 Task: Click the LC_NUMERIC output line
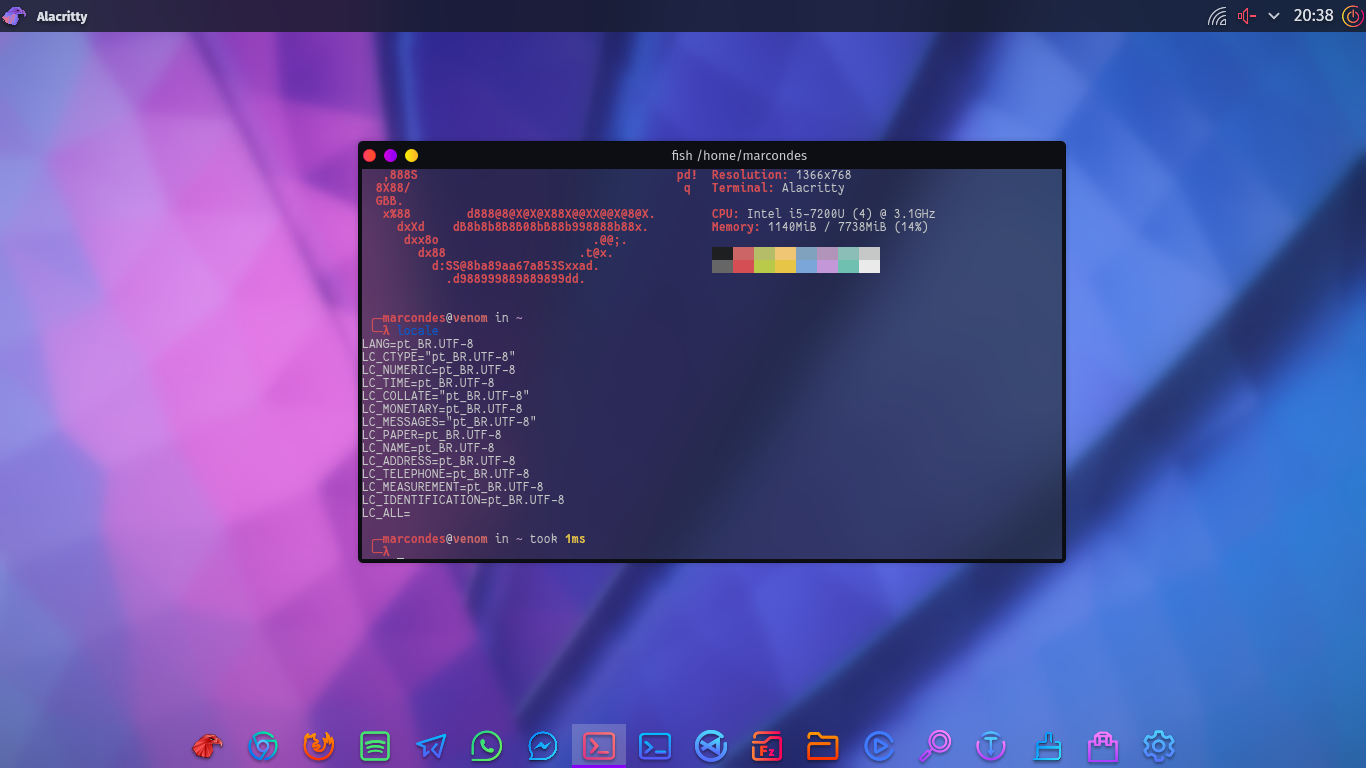439,370
